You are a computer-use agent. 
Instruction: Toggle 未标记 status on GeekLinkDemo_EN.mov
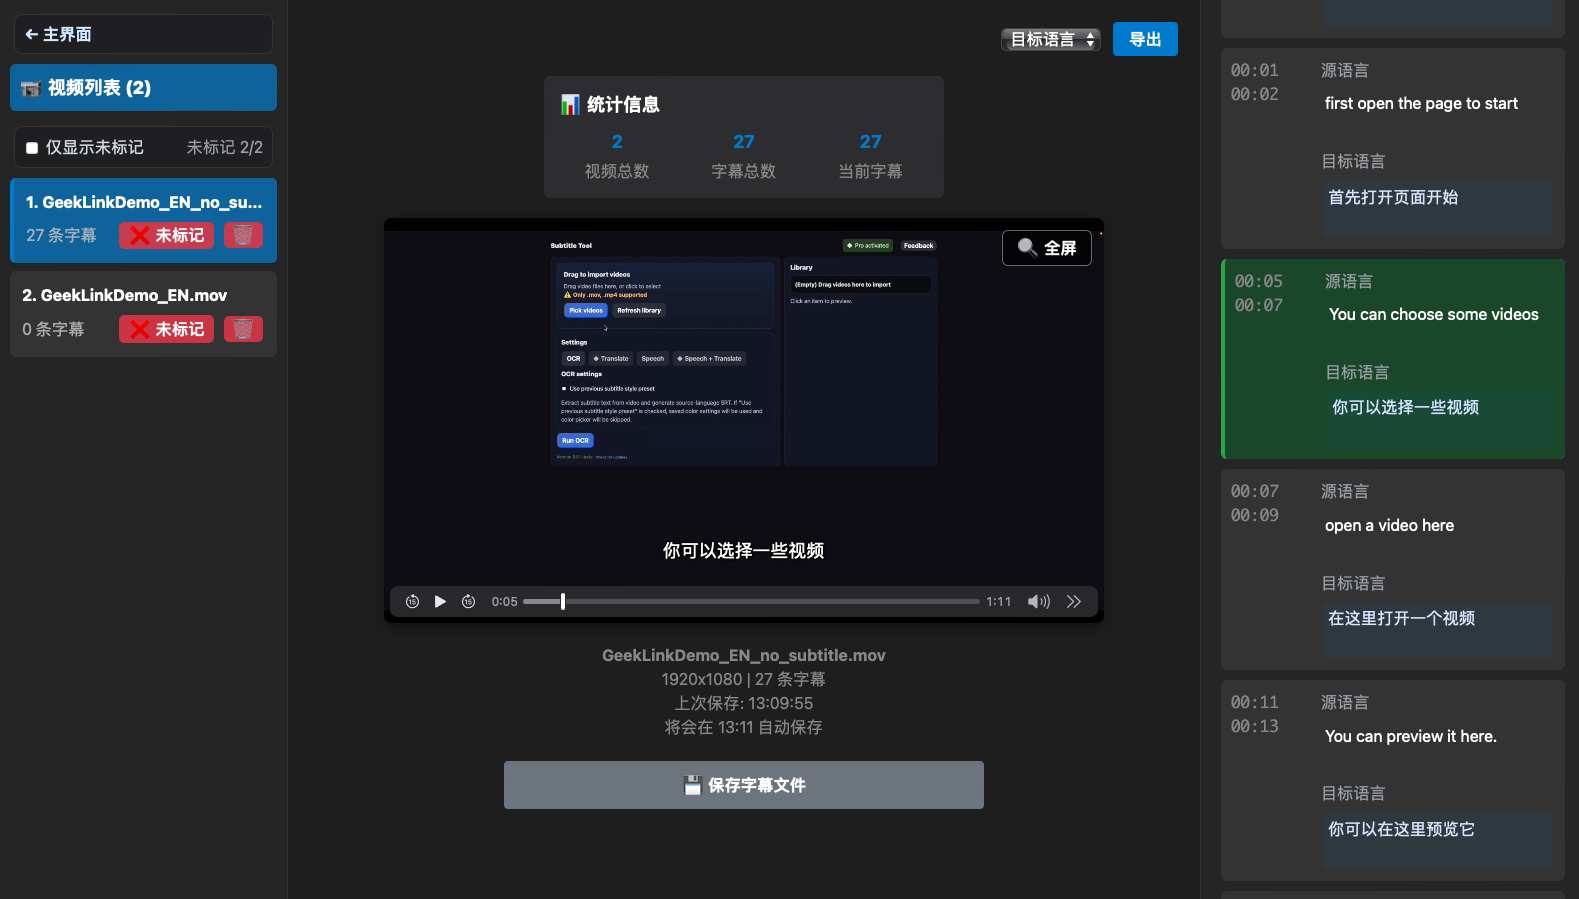[166, 329]
